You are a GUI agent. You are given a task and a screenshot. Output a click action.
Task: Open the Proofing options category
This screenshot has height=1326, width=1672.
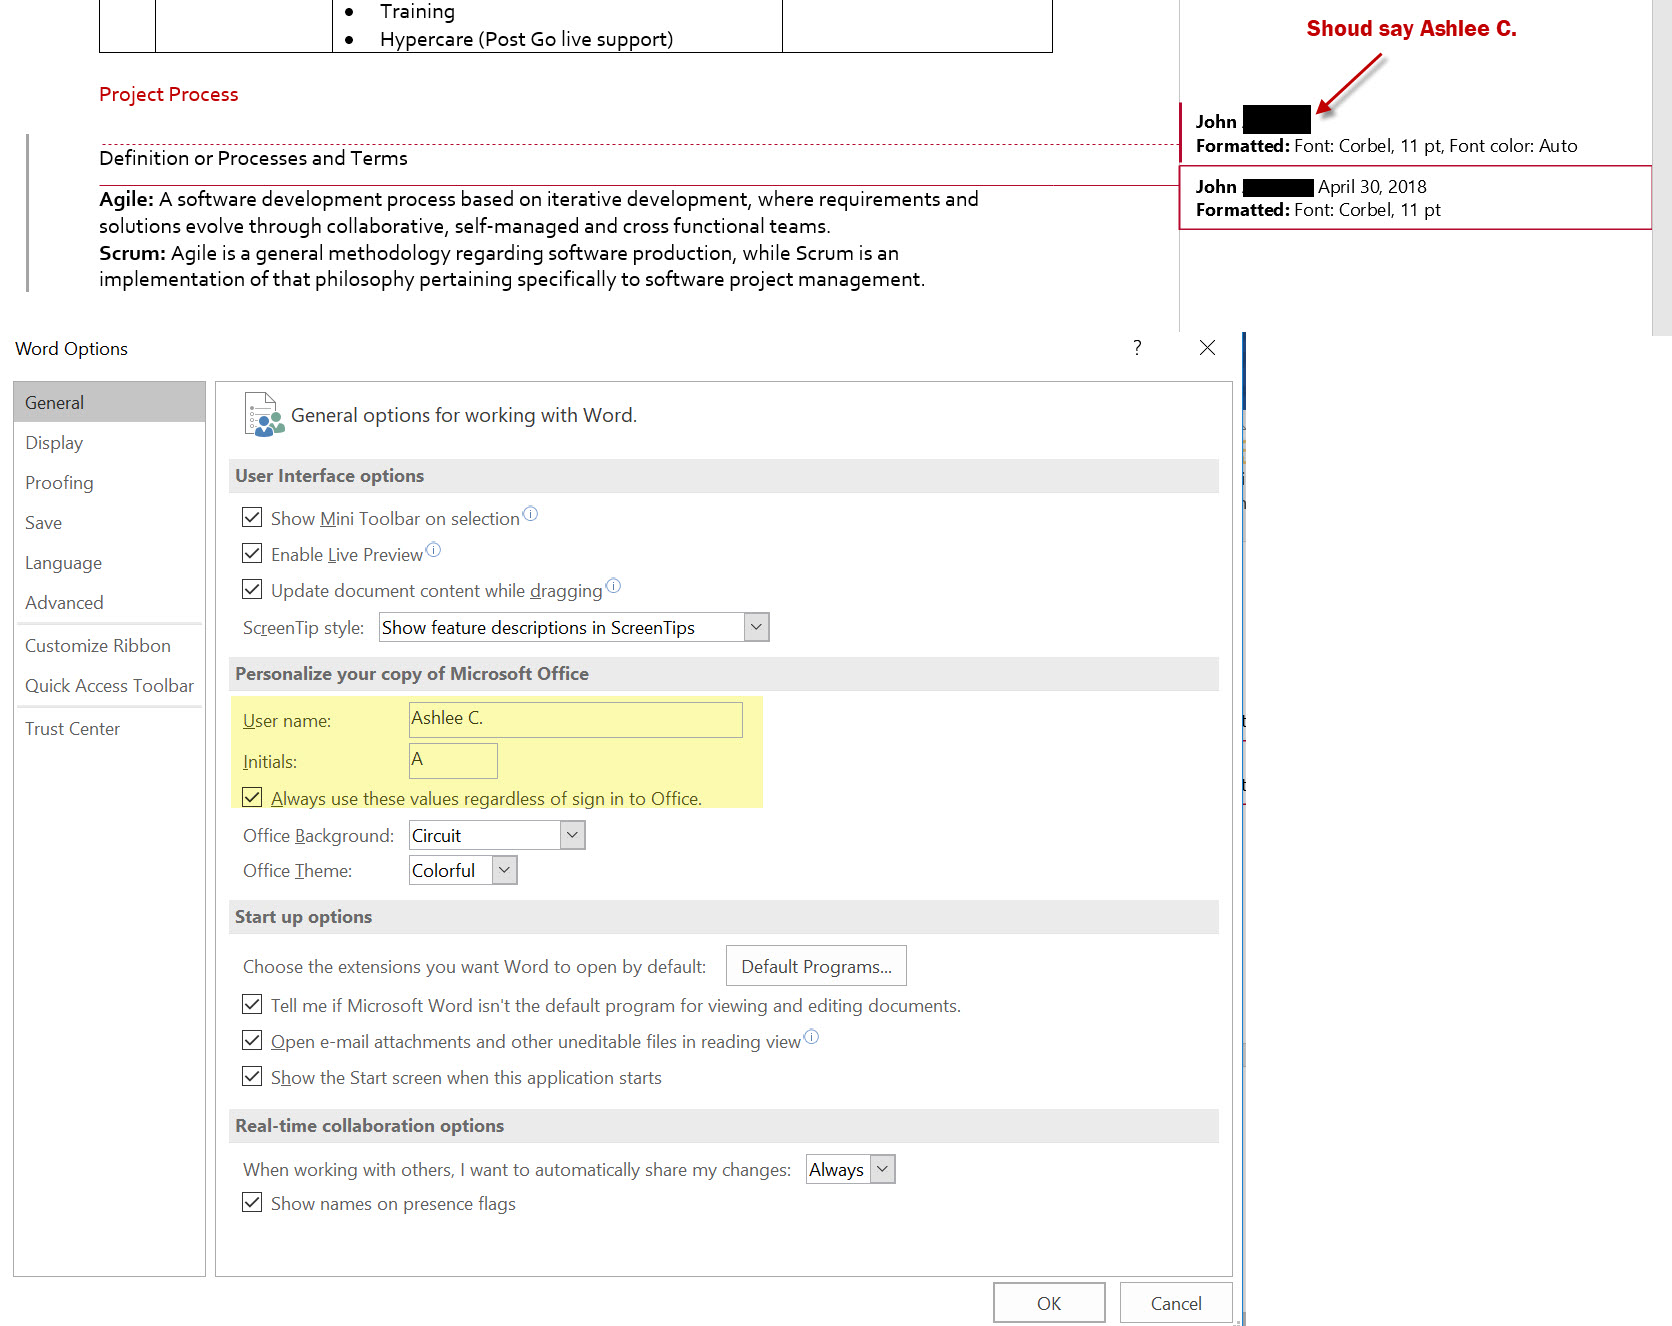point(109,482)
